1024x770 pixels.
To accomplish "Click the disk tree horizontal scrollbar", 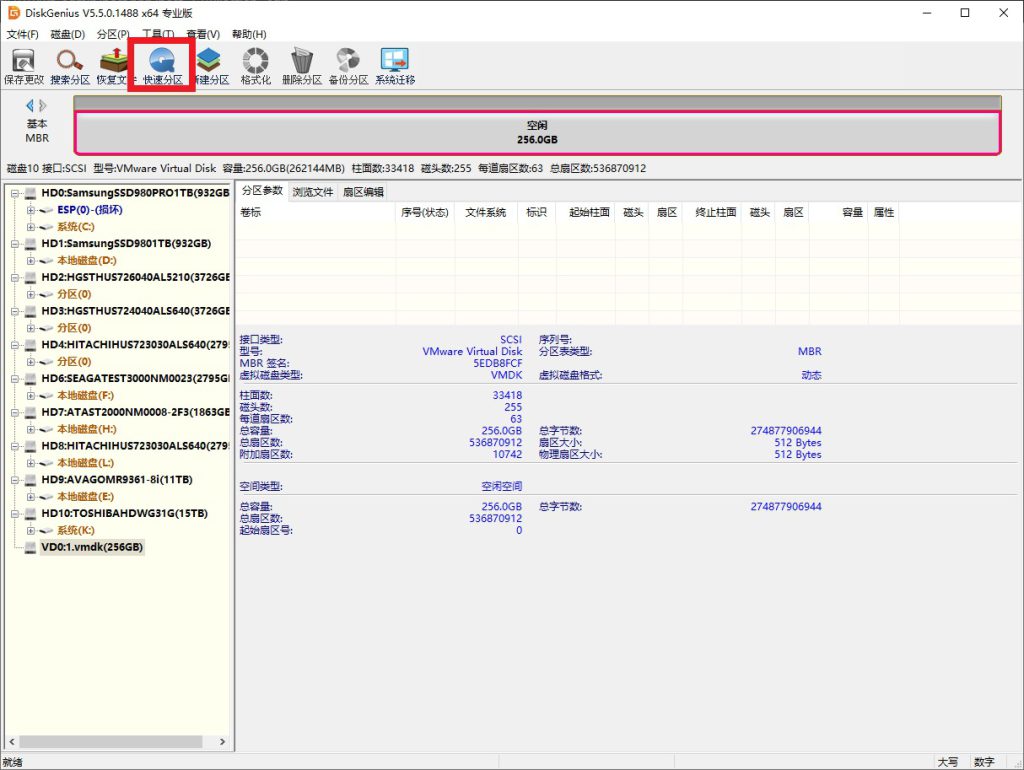I will (x=110, y=741).
